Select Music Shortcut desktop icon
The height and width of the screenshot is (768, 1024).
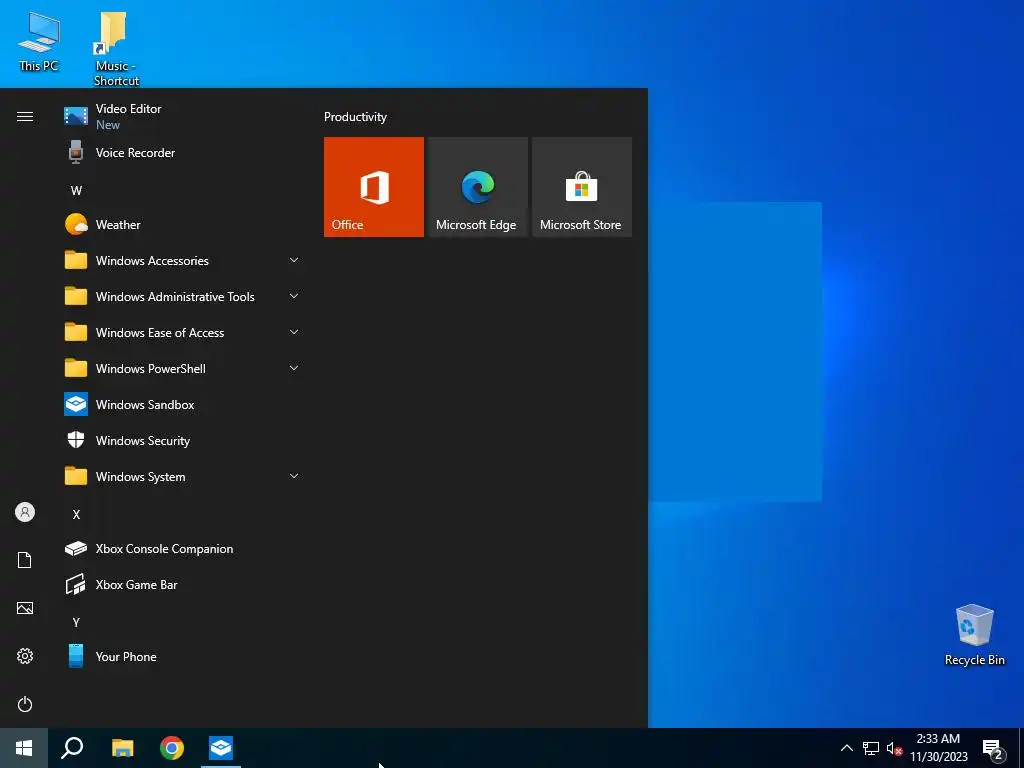tap(116, 49)
